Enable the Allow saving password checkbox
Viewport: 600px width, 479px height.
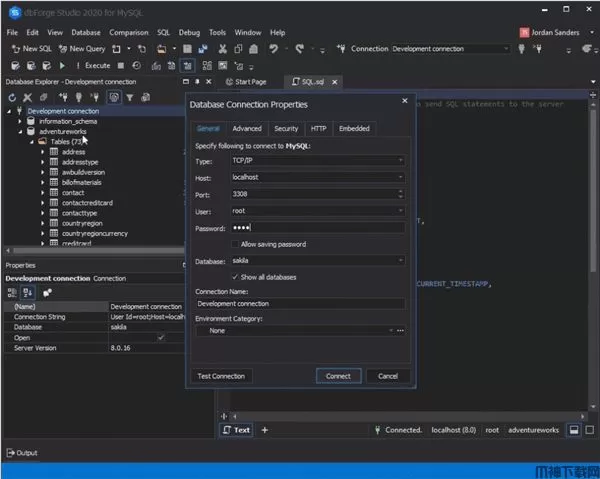[235, 244]
